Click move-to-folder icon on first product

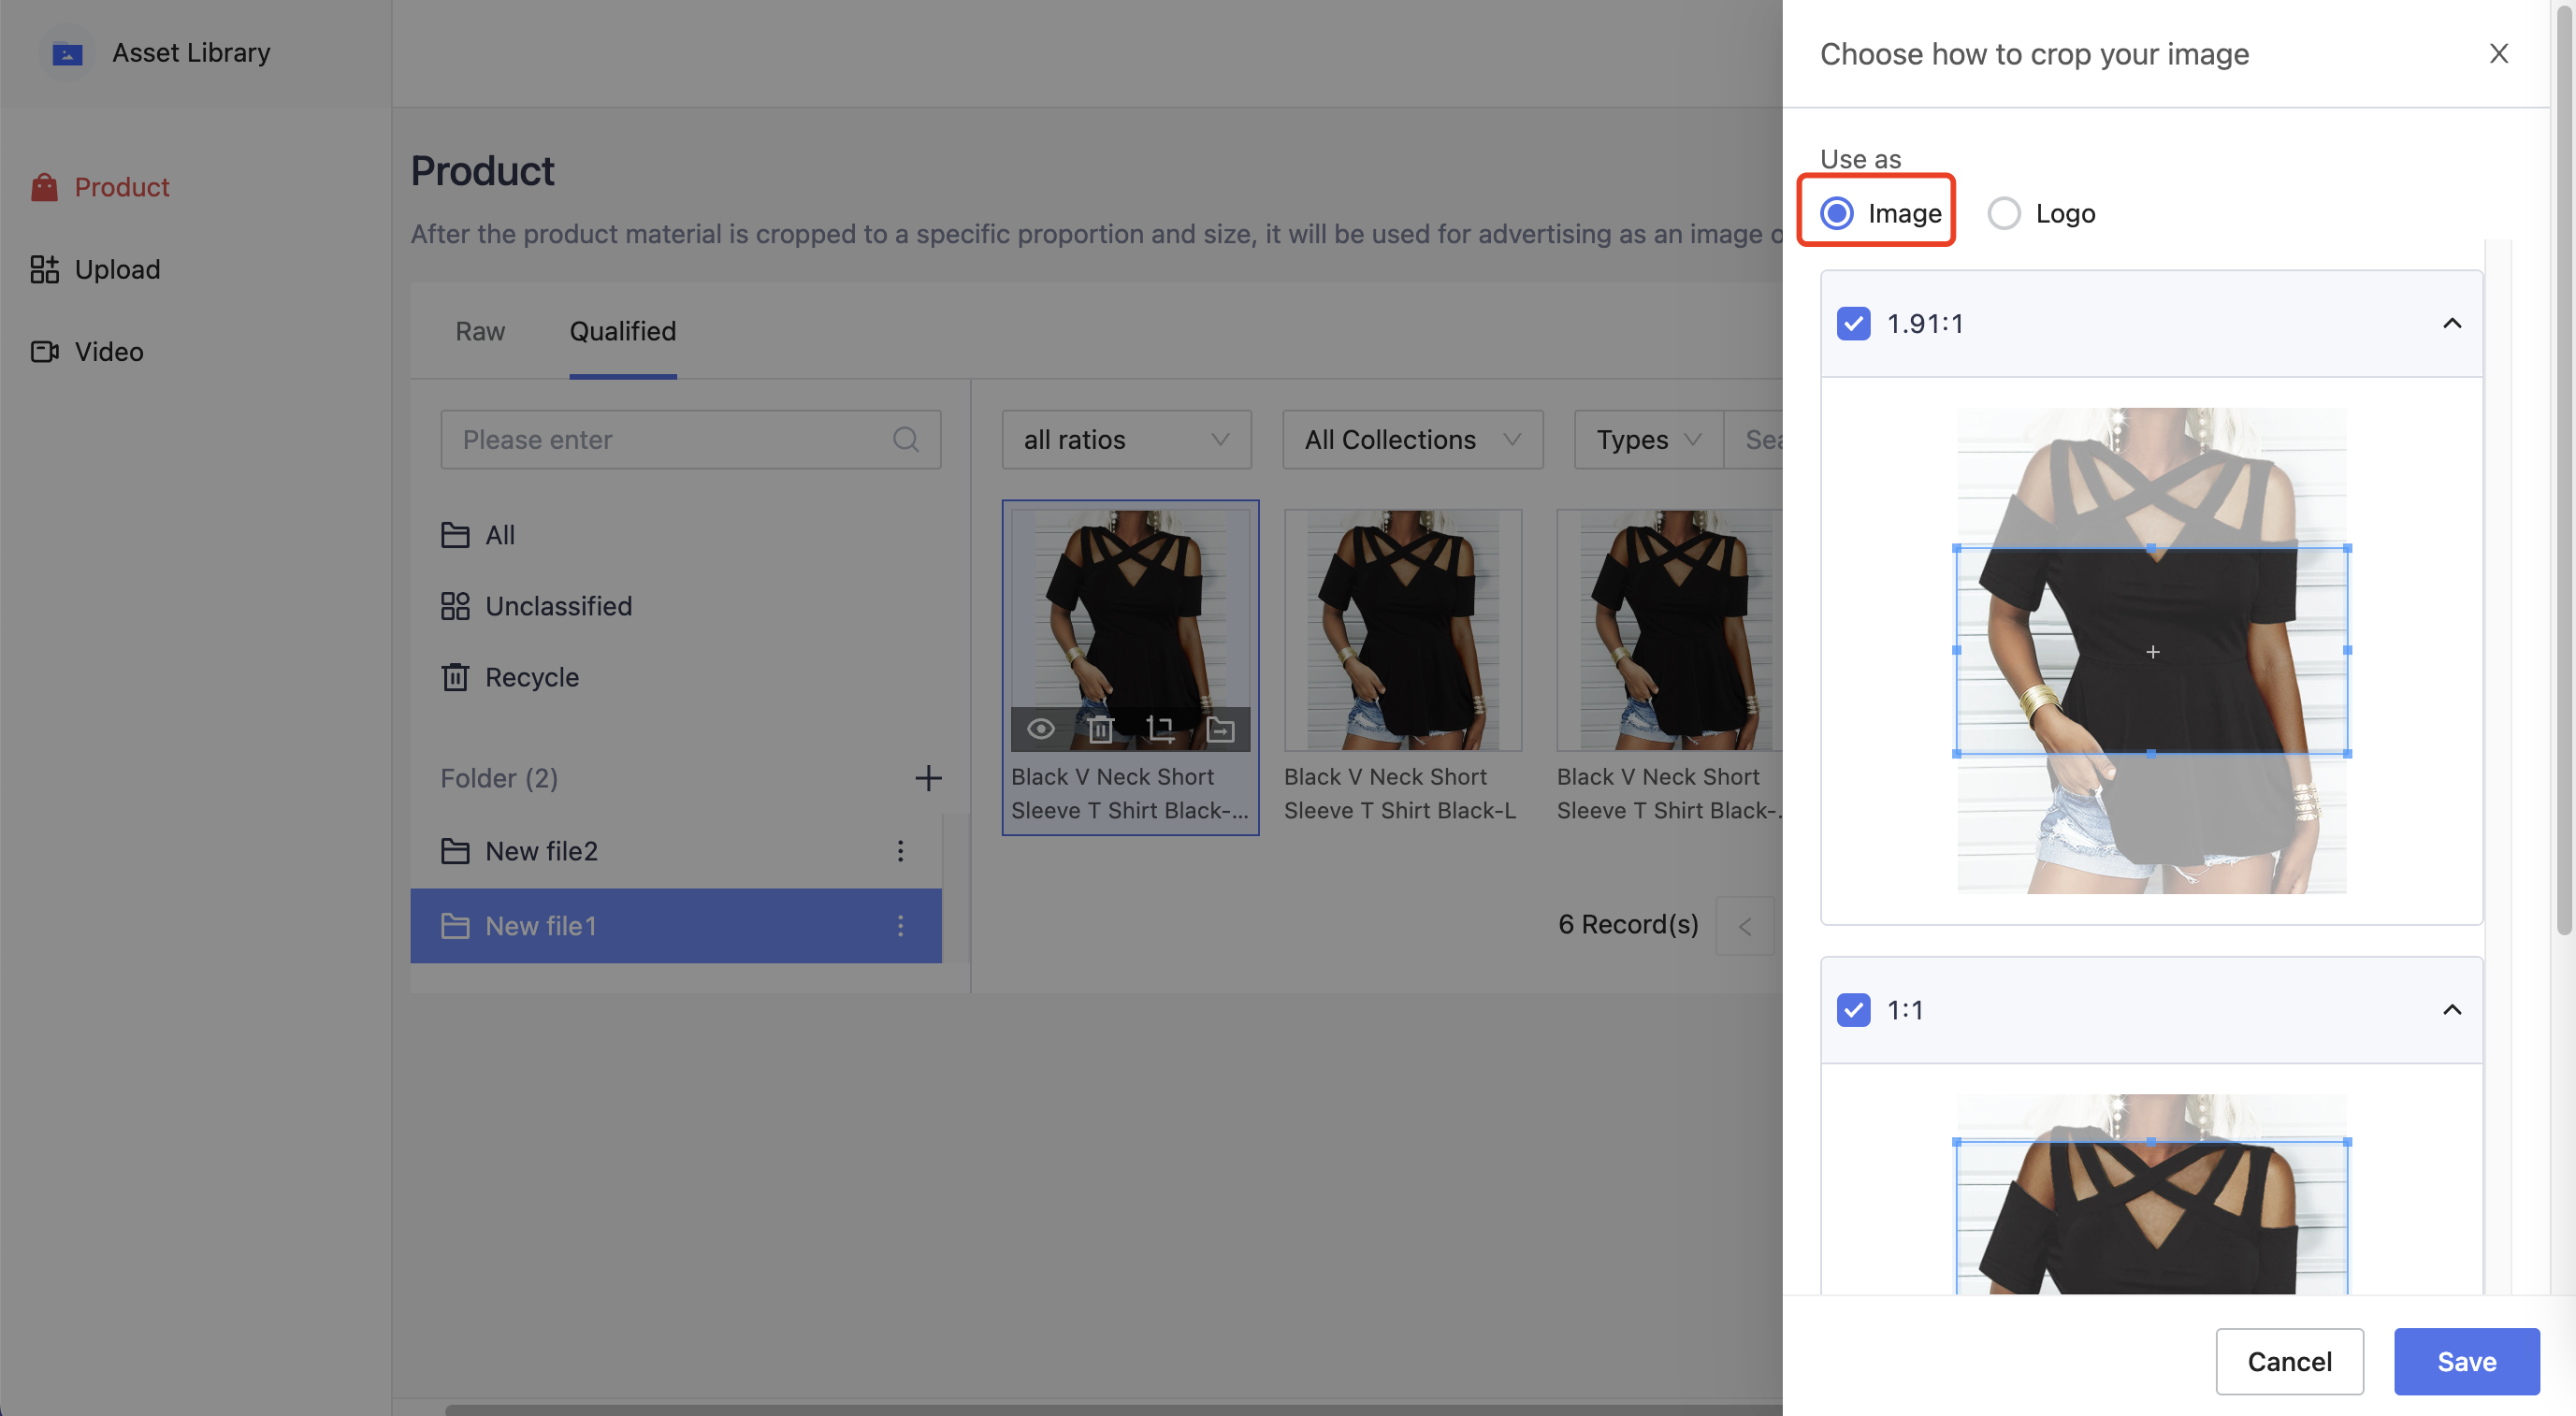pos(1220,729)
